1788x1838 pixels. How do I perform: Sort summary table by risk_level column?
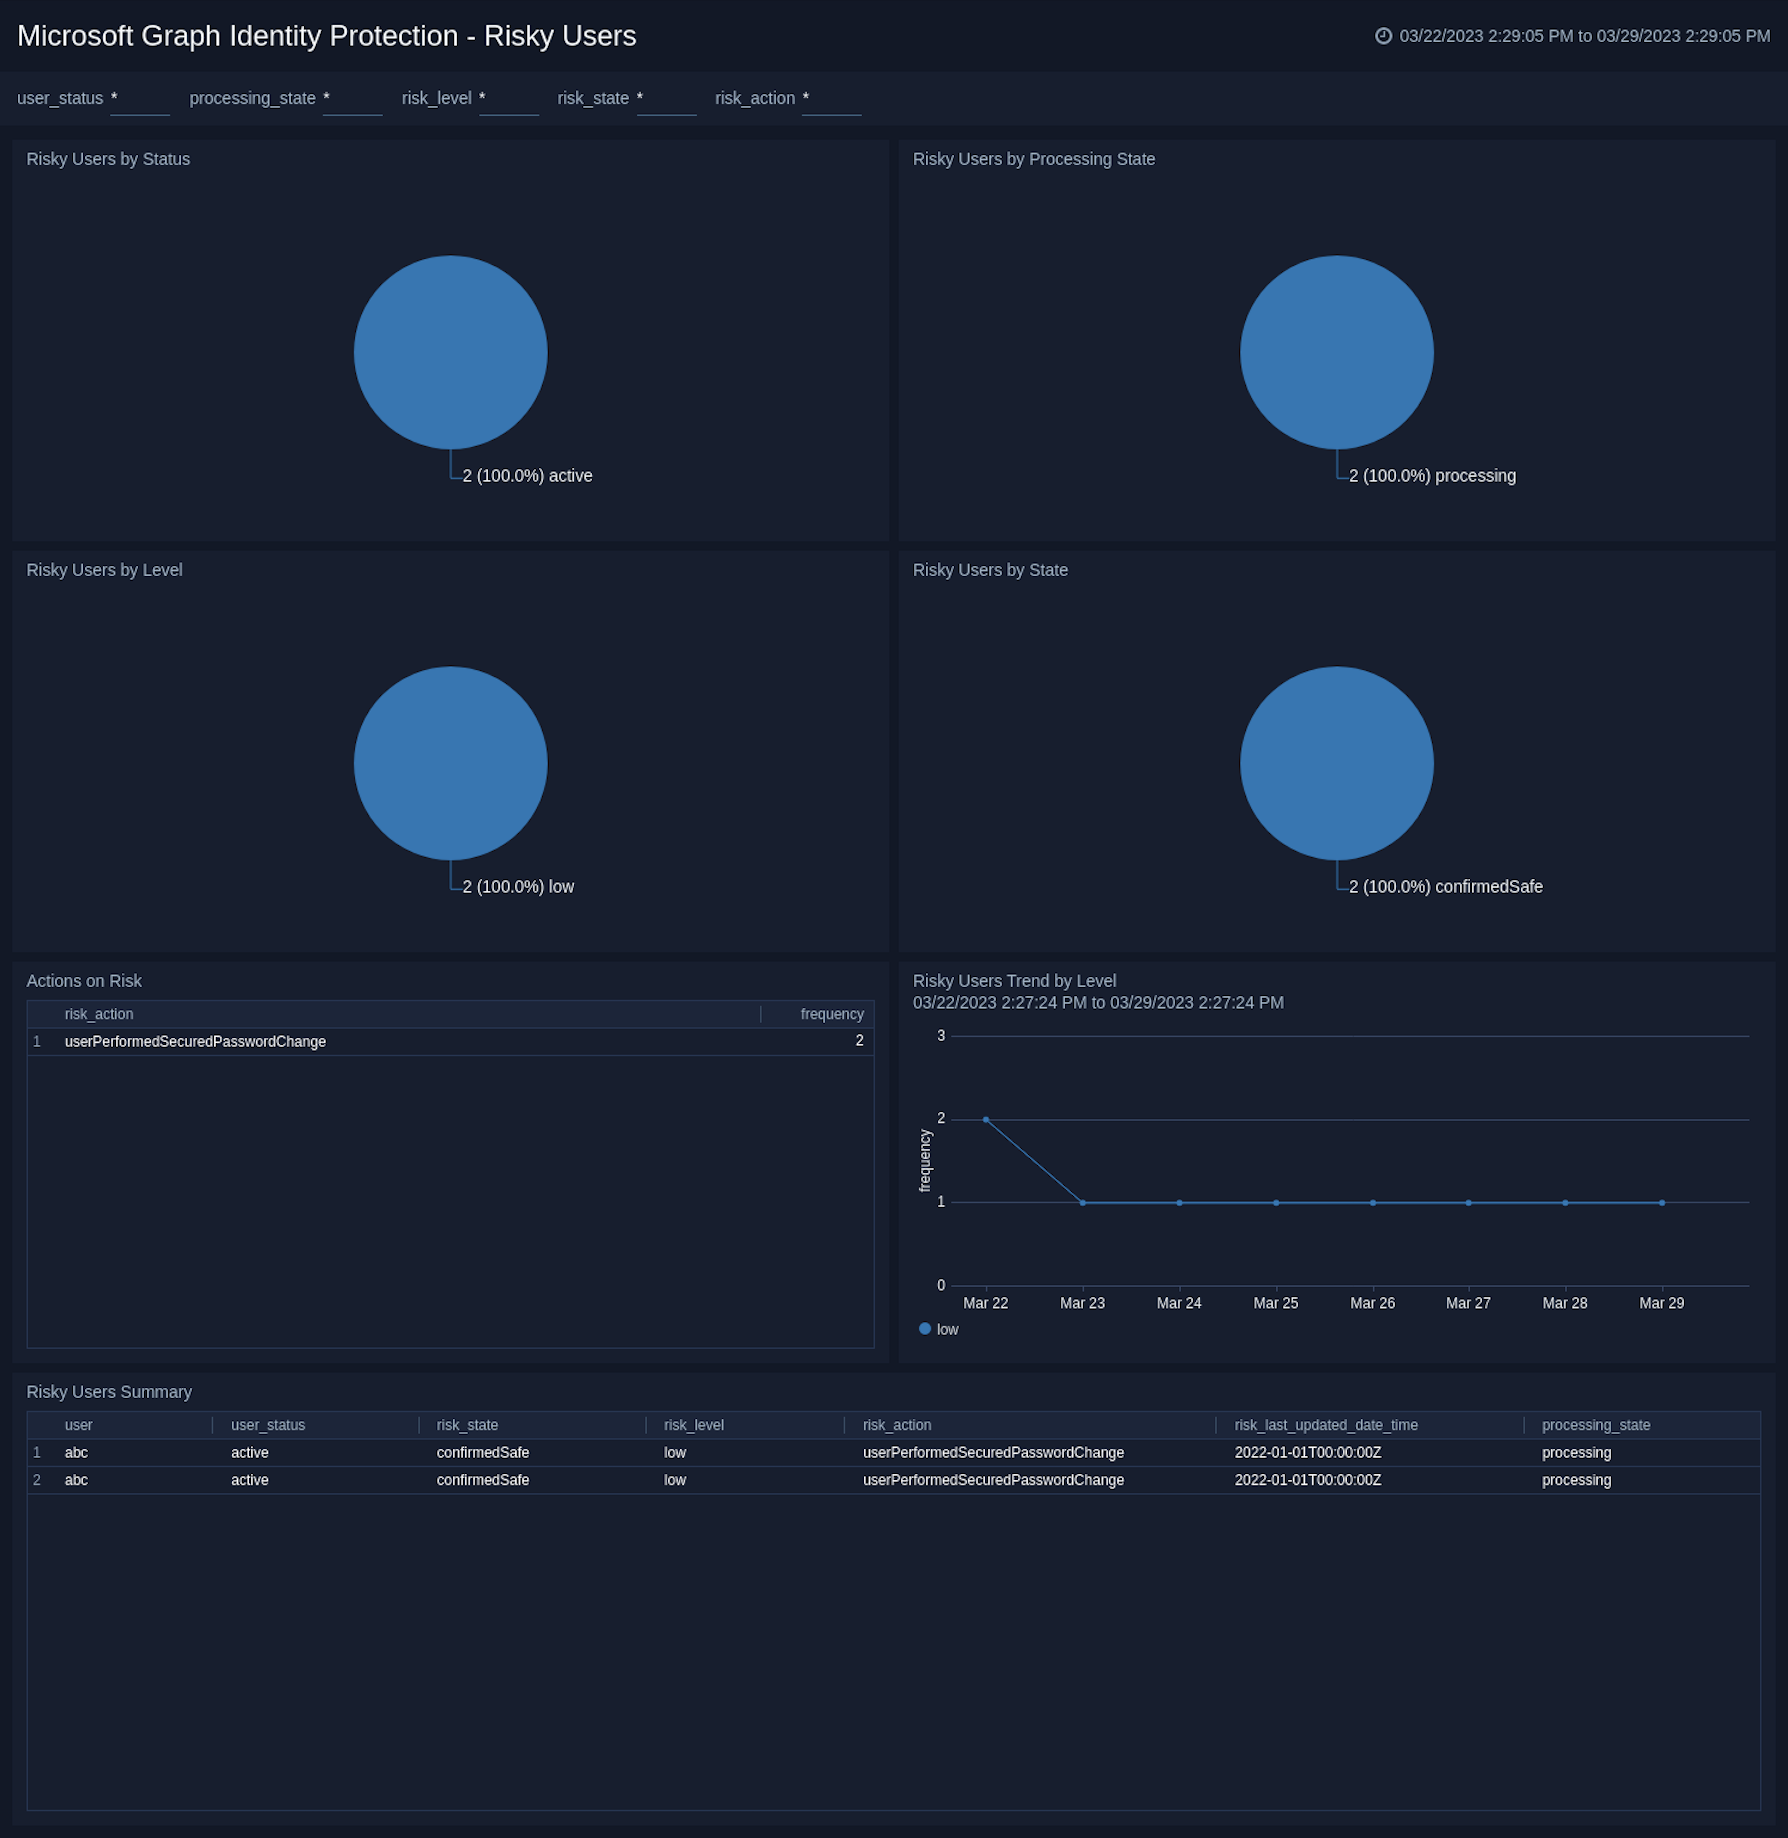pos(694,1425)
